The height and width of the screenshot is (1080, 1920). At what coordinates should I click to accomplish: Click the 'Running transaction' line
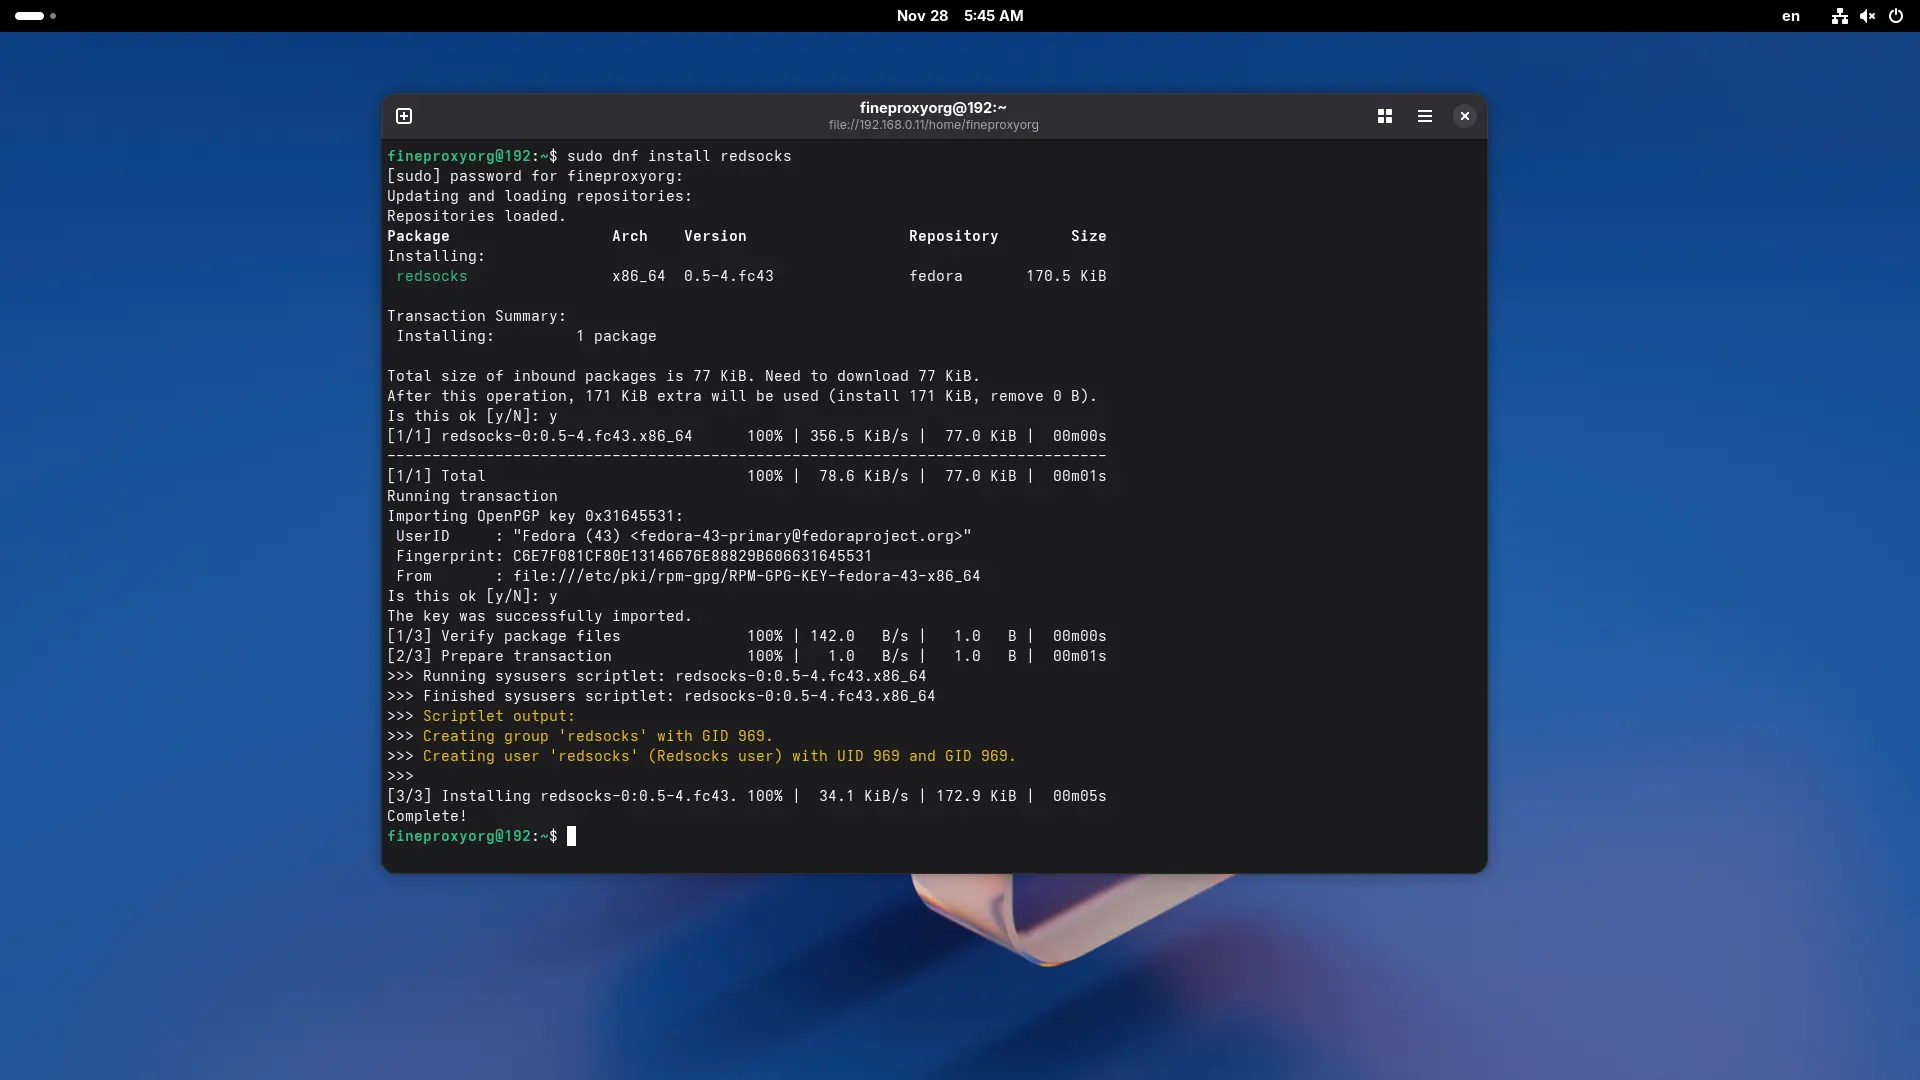click(x=472, y=496)
